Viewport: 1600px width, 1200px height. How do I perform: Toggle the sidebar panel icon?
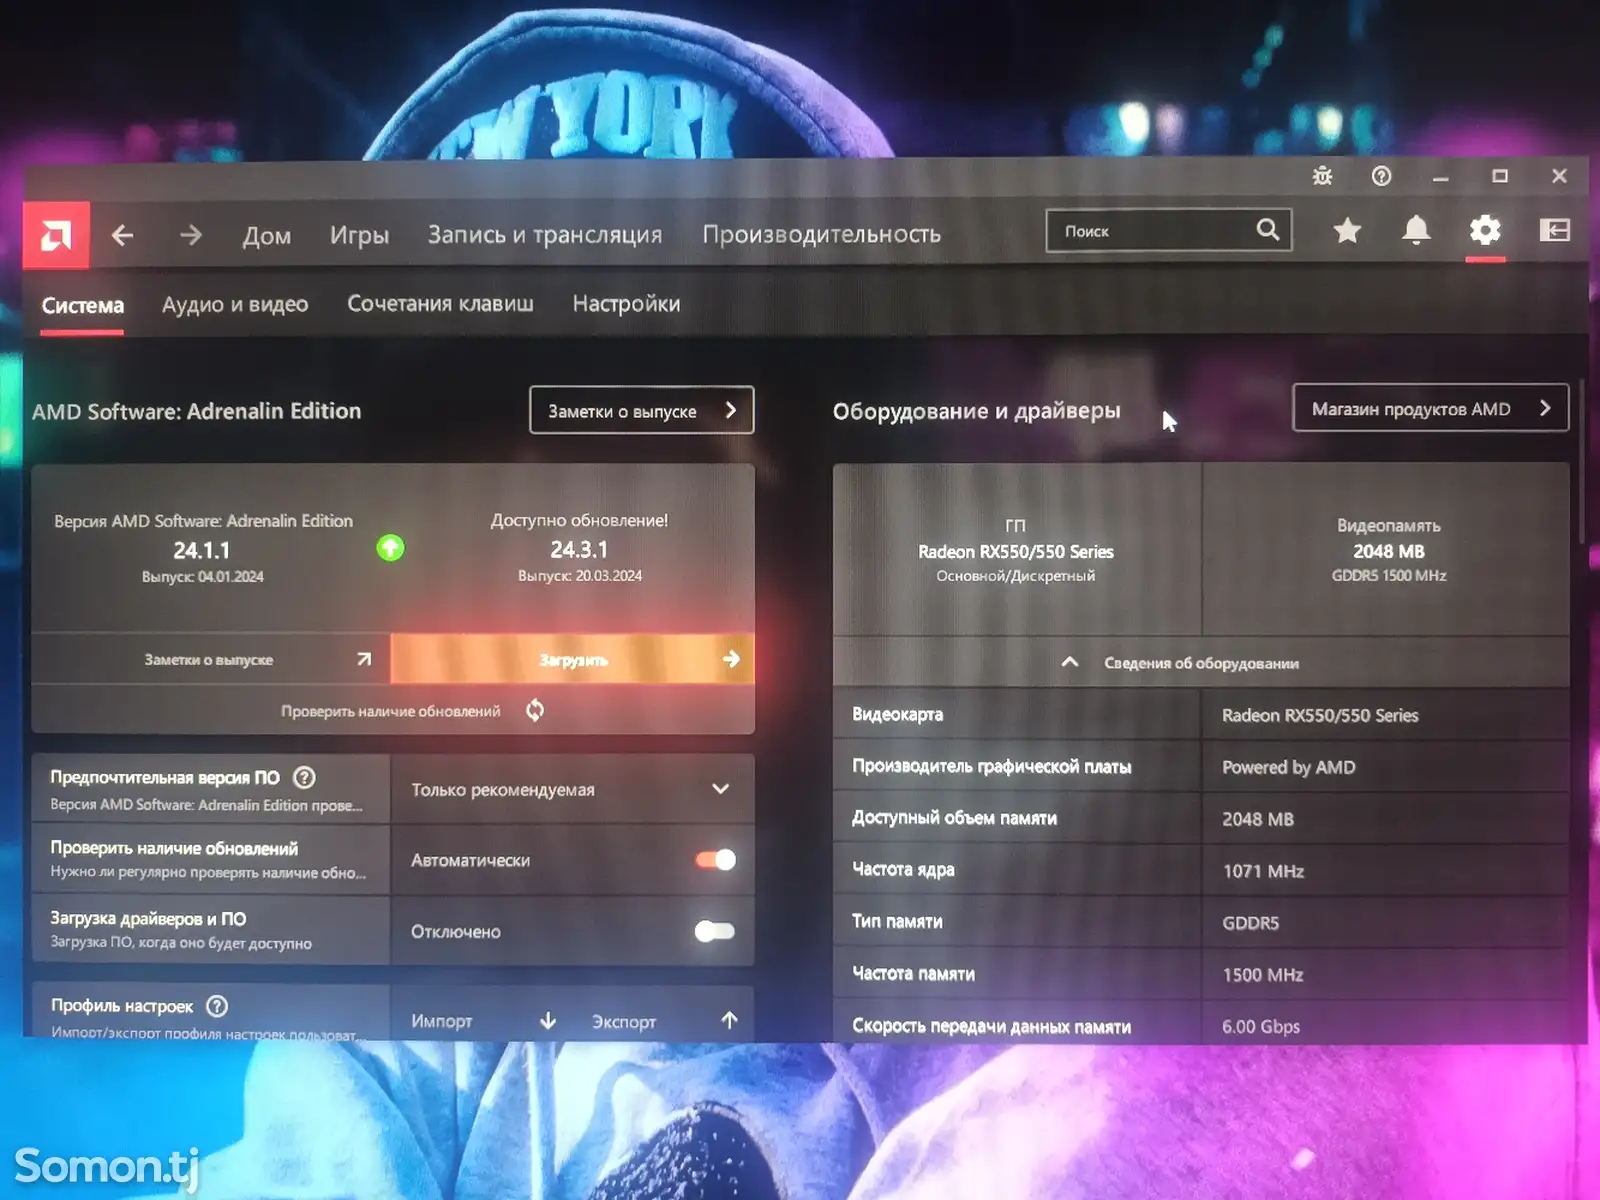[1554, 231]
